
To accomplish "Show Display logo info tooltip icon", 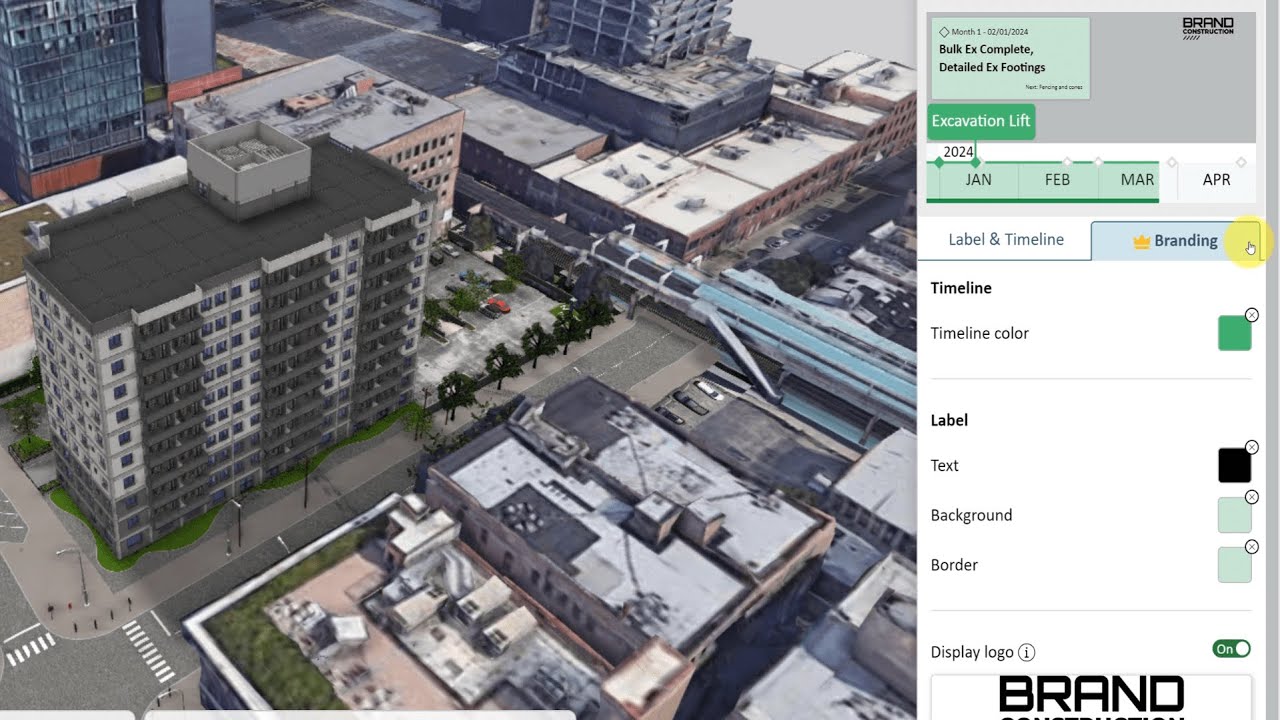I will tap(1026, 653).
